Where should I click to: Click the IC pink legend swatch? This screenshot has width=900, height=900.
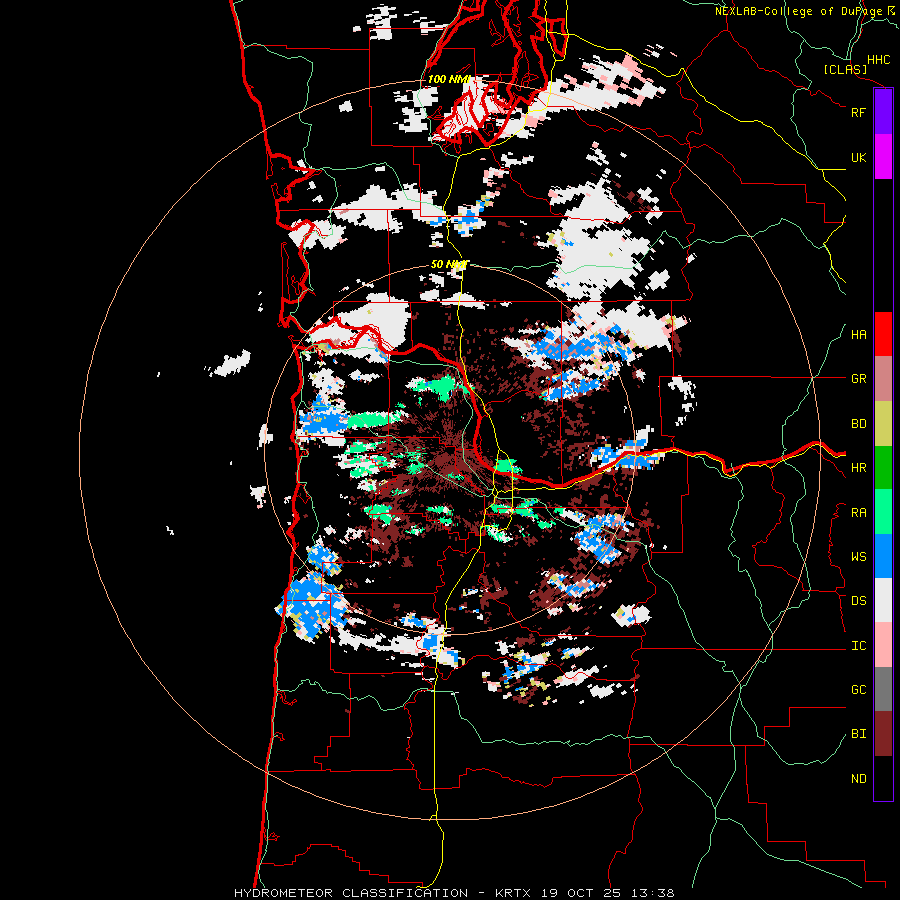click(x=883, y=645)
